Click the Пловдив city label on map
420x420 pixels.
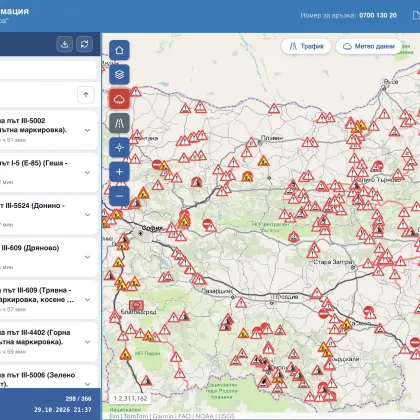point(286,297)
